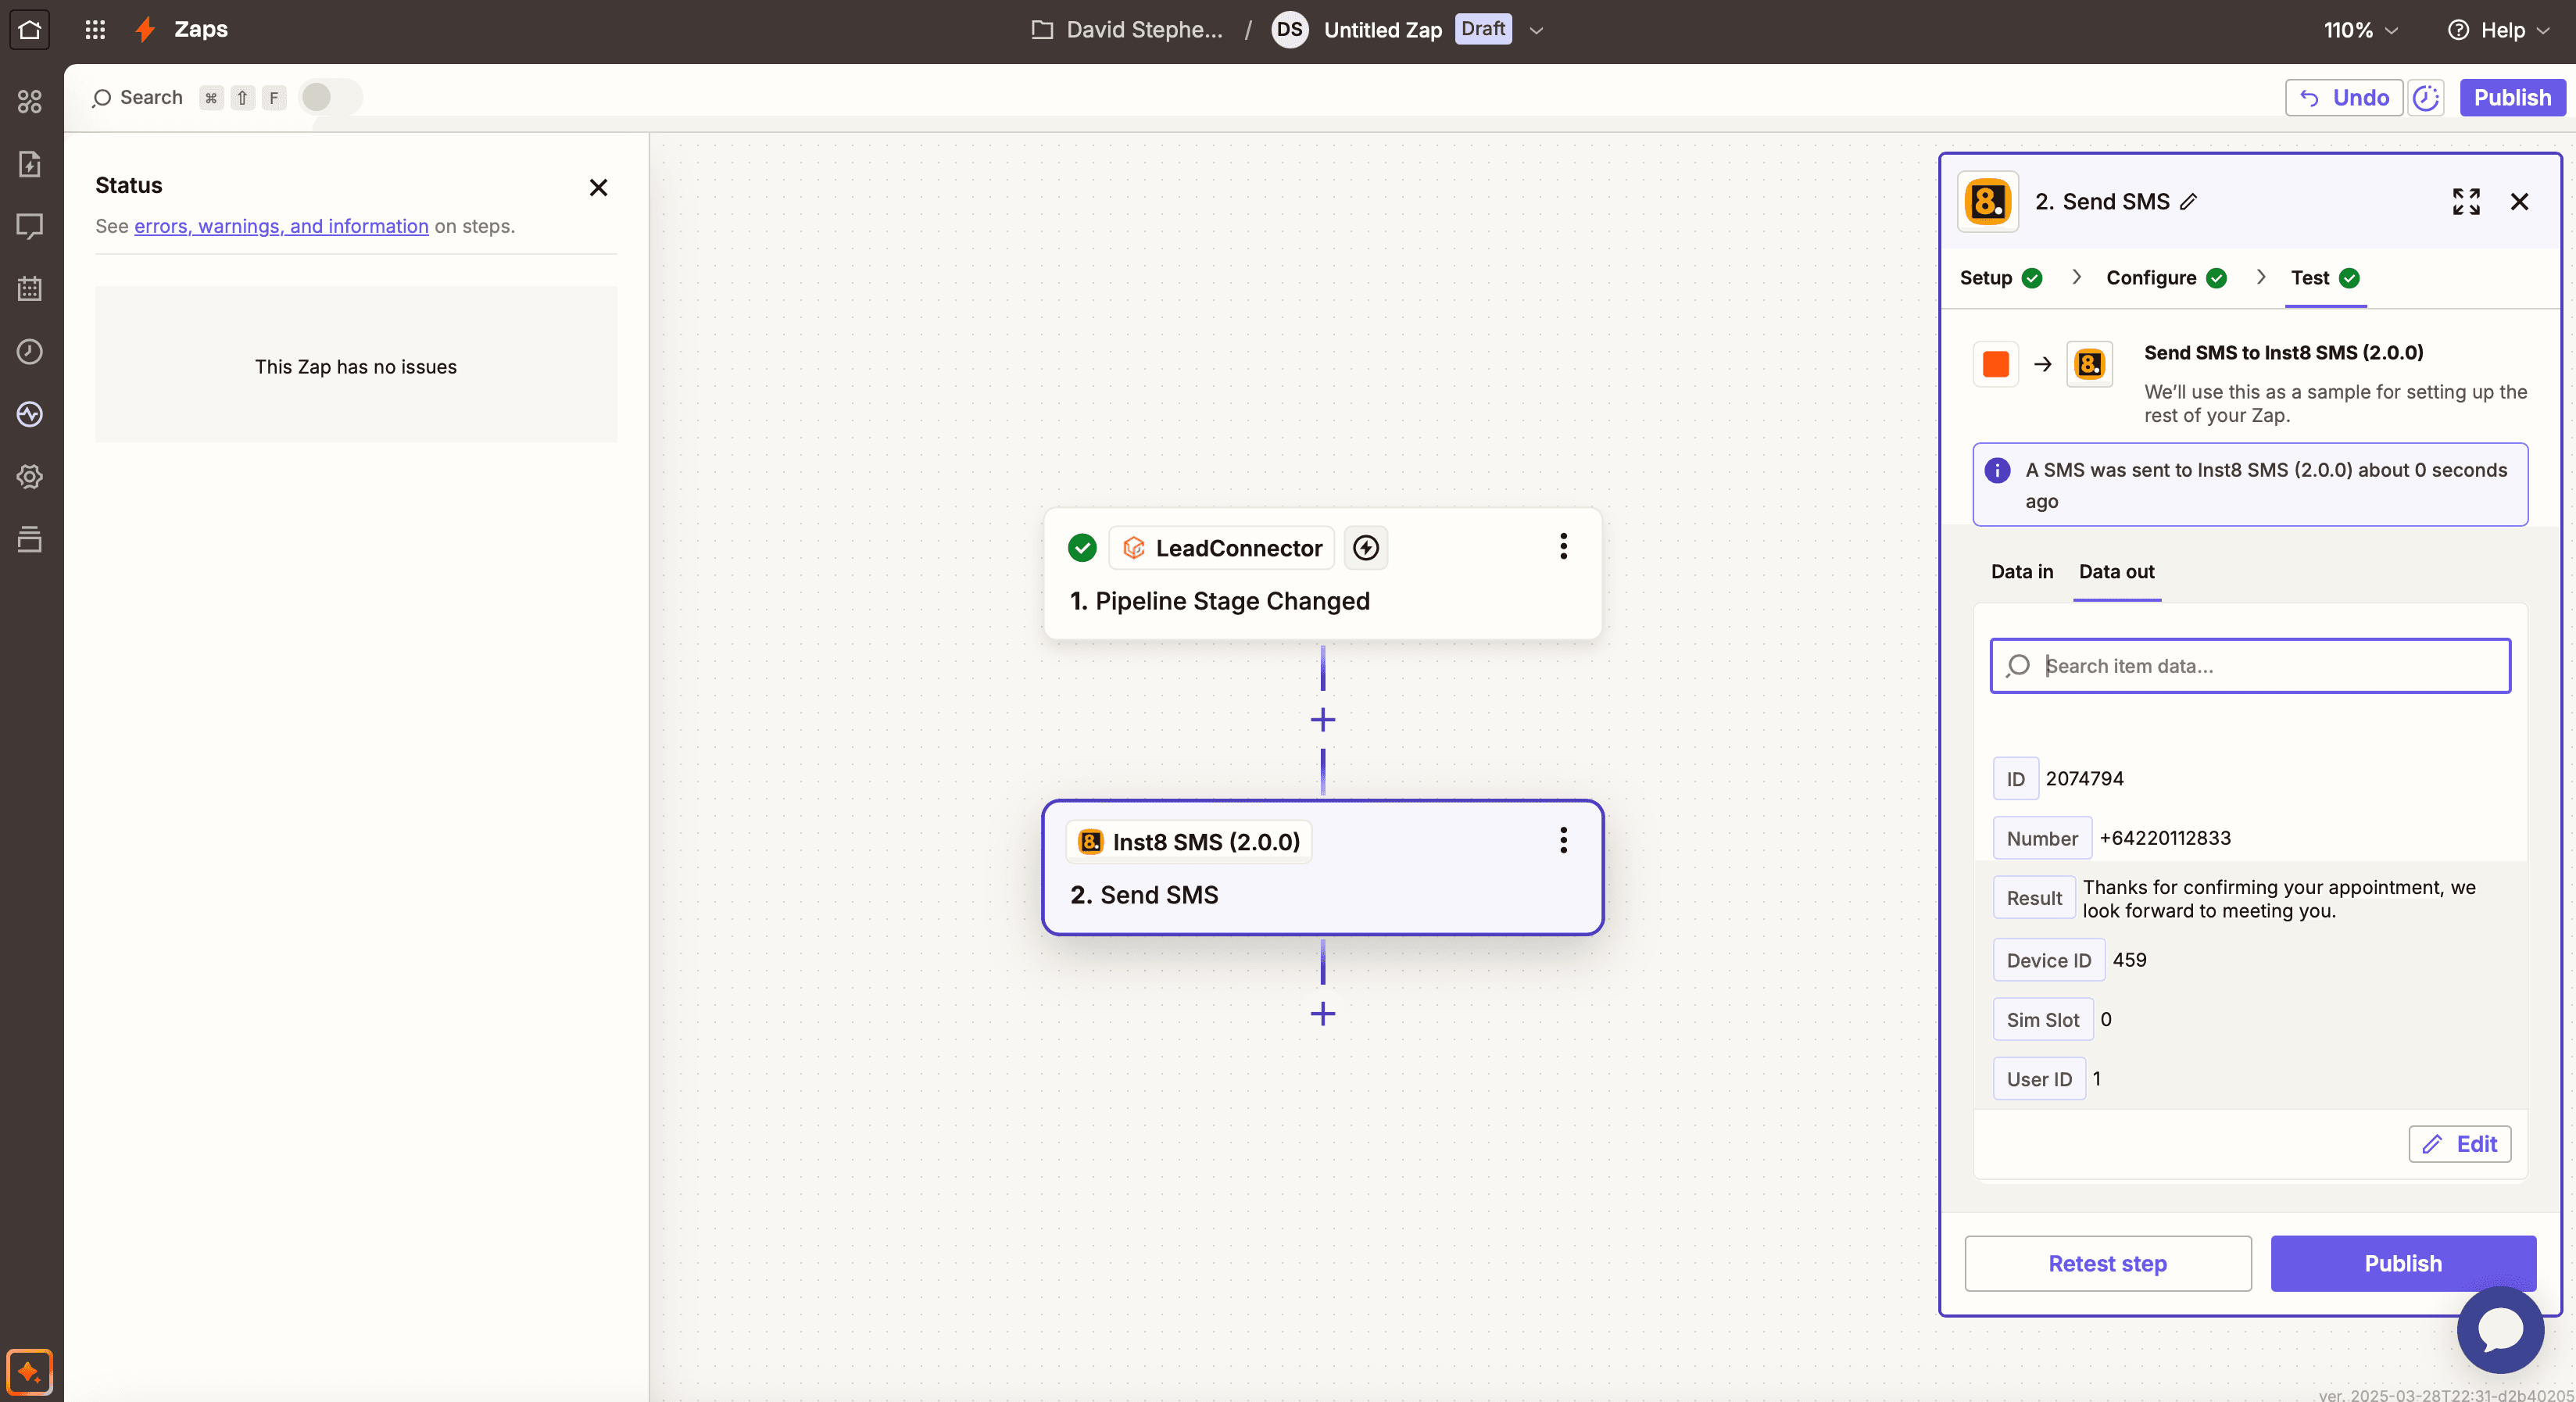
Task: Click the Inst8 SMS (2.0.0) app label
Action: click(1190, 842)
